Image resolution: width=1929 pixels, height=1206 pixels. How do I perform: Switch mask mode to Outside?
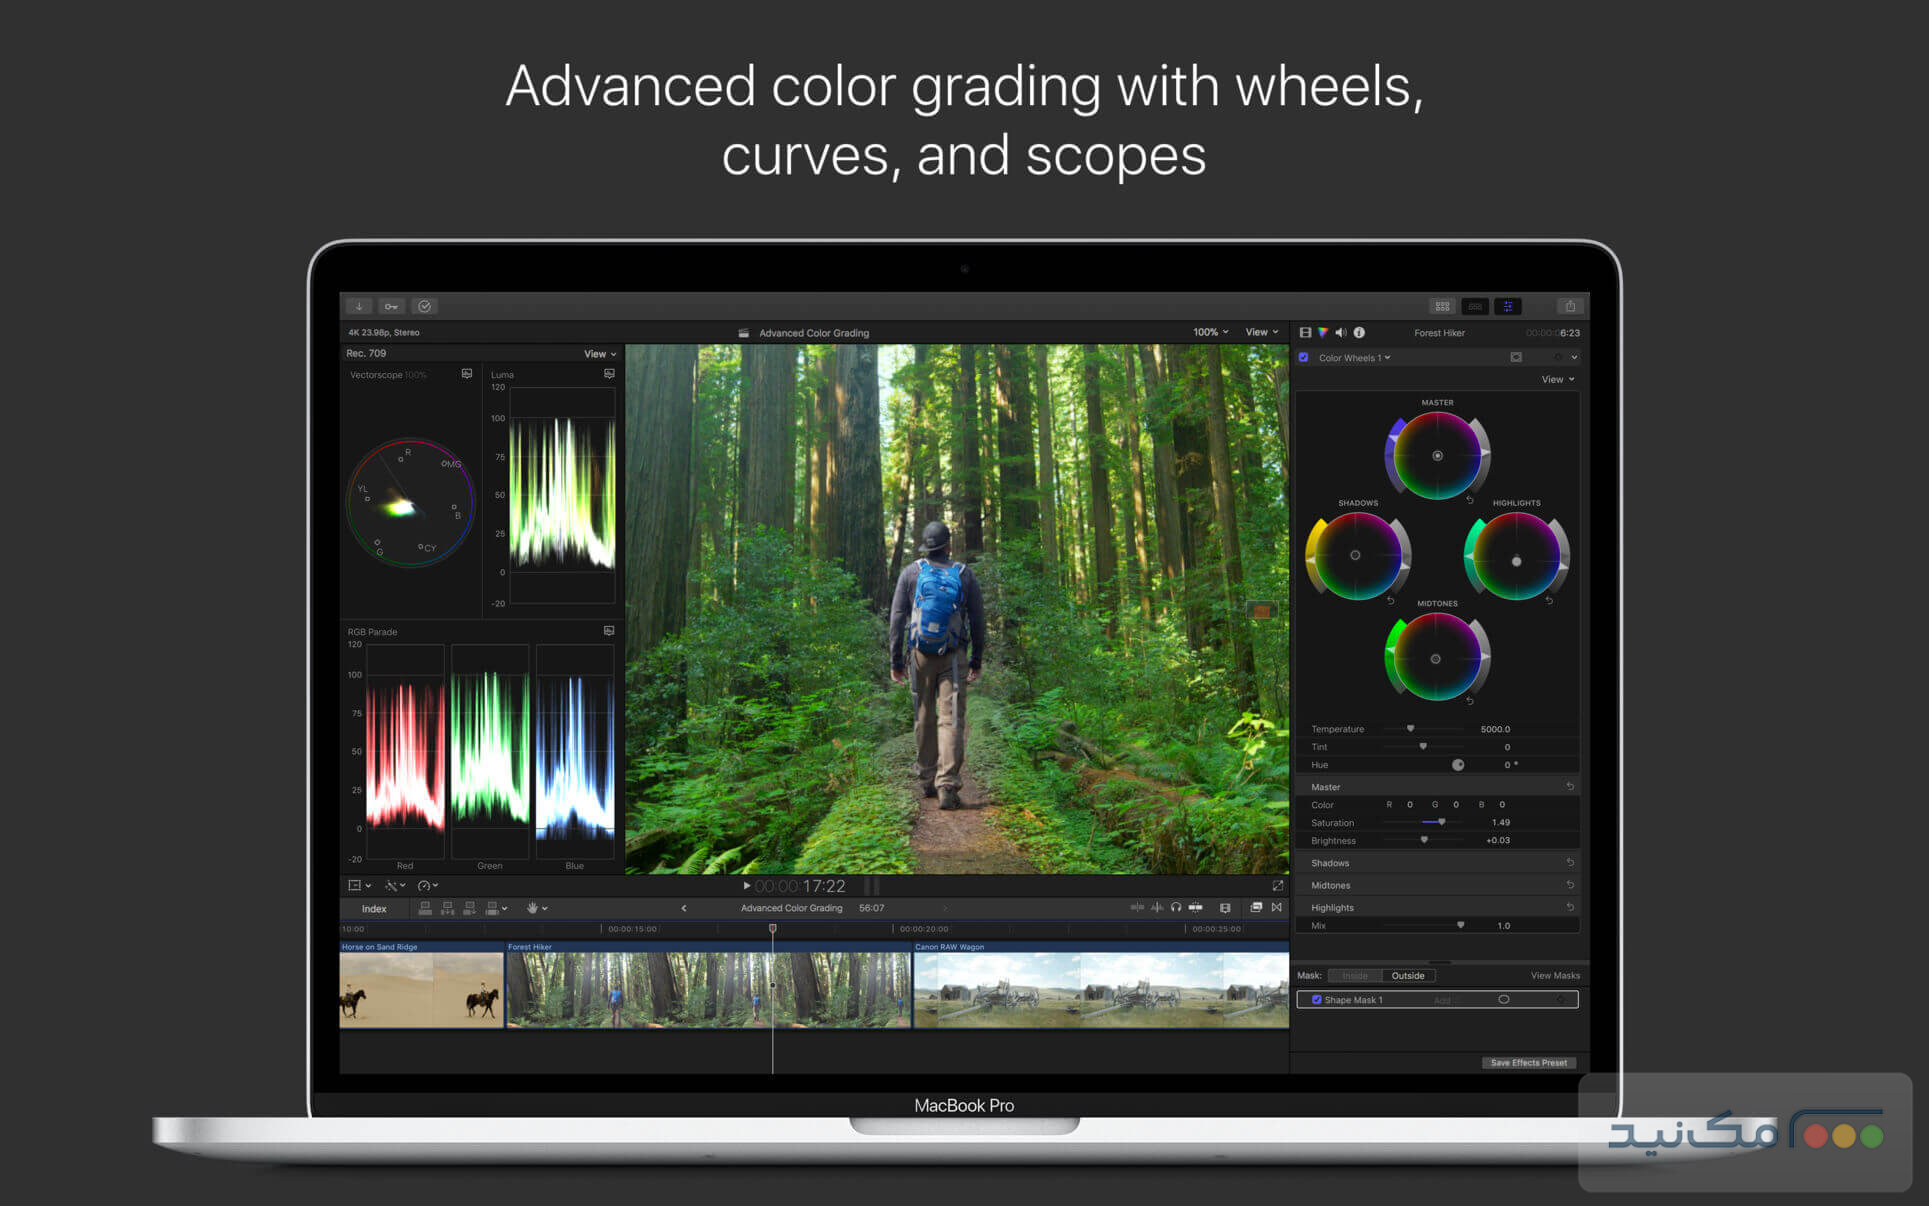coord(1408,975)
